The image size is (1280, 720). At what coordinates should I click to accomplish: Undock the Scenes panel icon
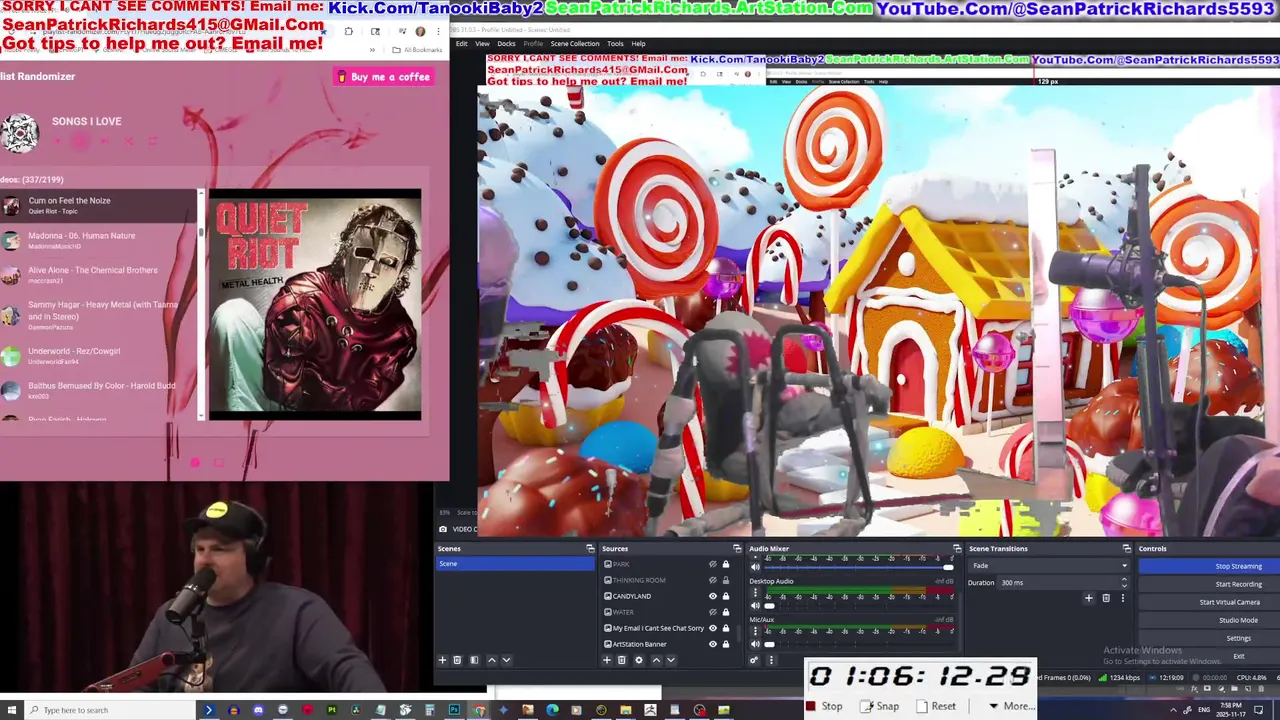(590, 548)
